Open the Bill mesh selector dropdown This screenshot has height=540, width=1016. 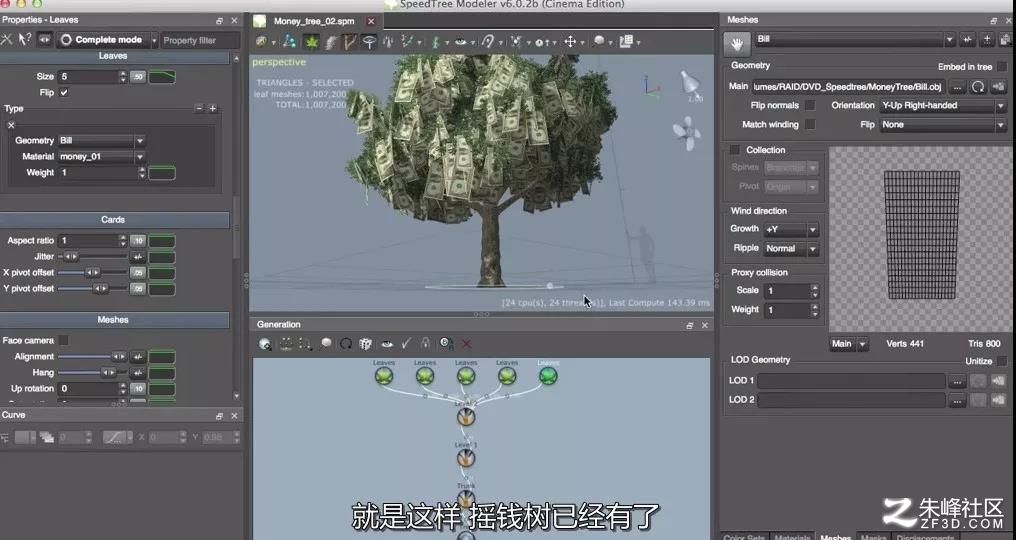(855, 40)
